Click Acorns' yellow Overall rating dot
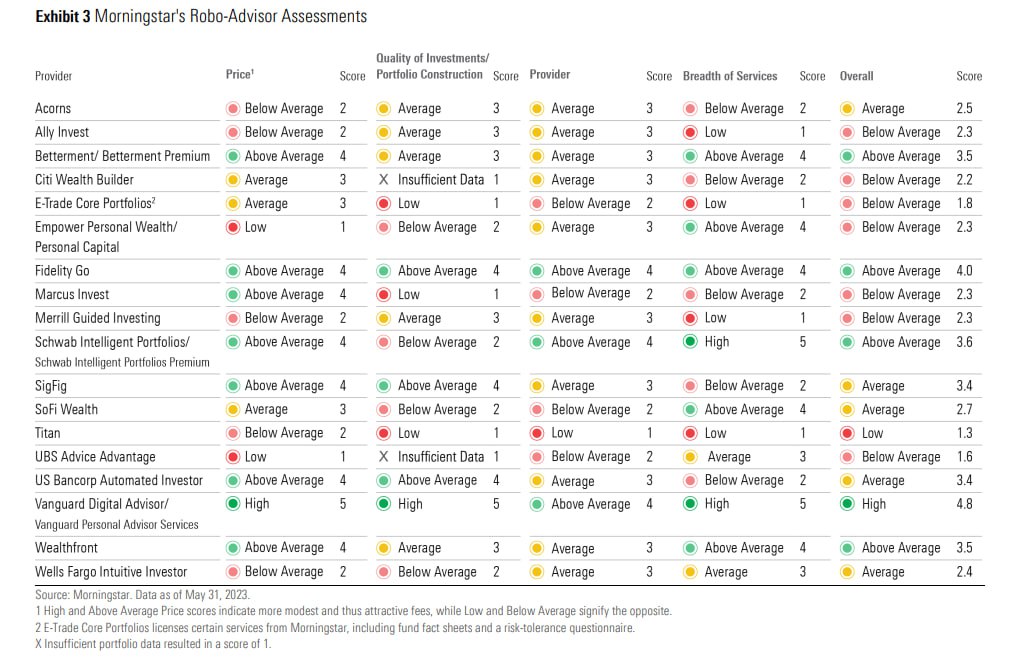Image resolution: width=1018 pixels, height=666 pixels. tap(847, 108)
